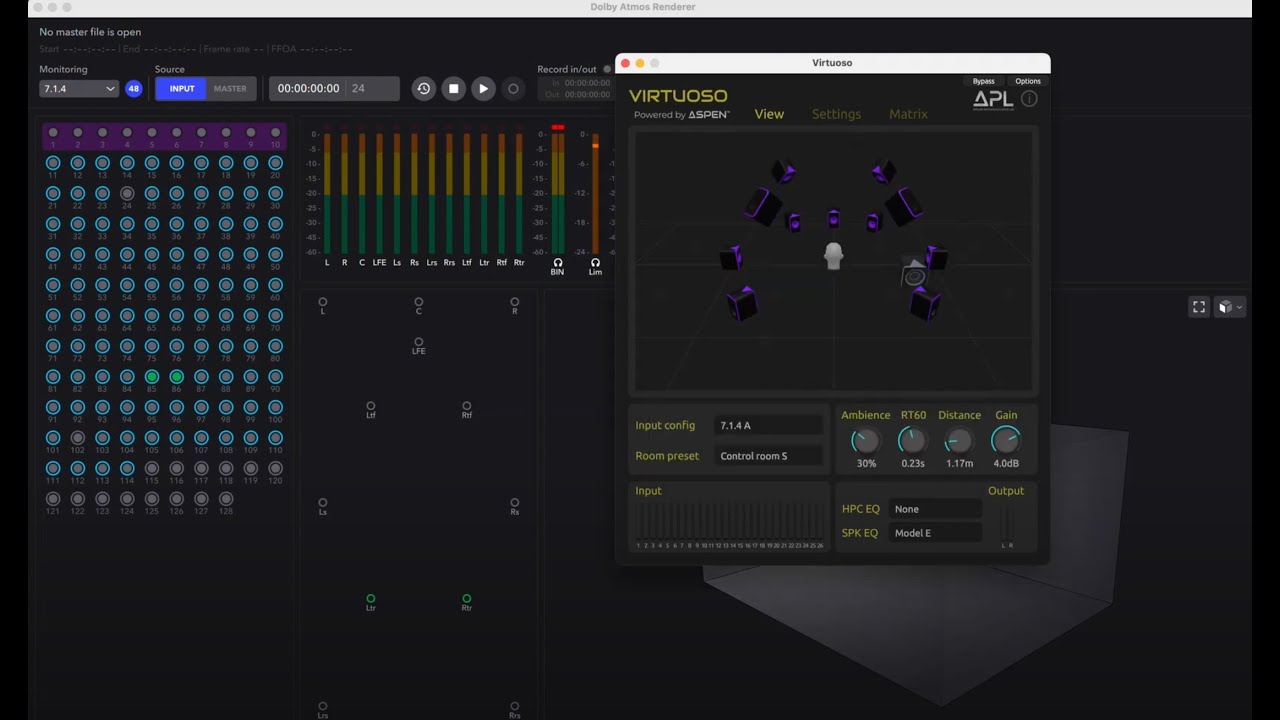Click the center speaker in Virtuoso 3D view
Screen dimensions: 1280x720
(x=833, y=218)
